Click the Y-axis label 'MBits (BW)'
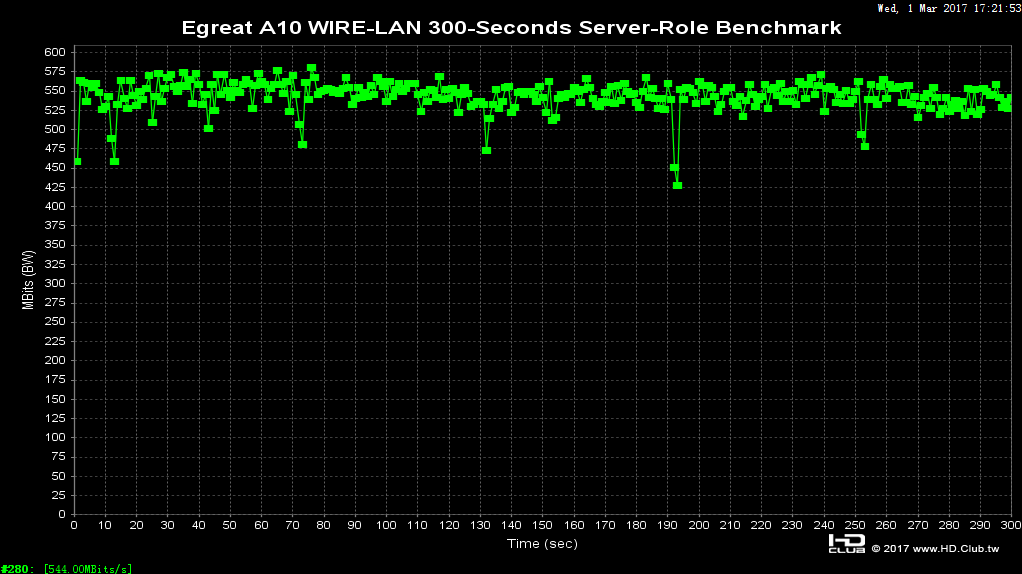This screenshot has width=1022, height=574. (27, 280)
